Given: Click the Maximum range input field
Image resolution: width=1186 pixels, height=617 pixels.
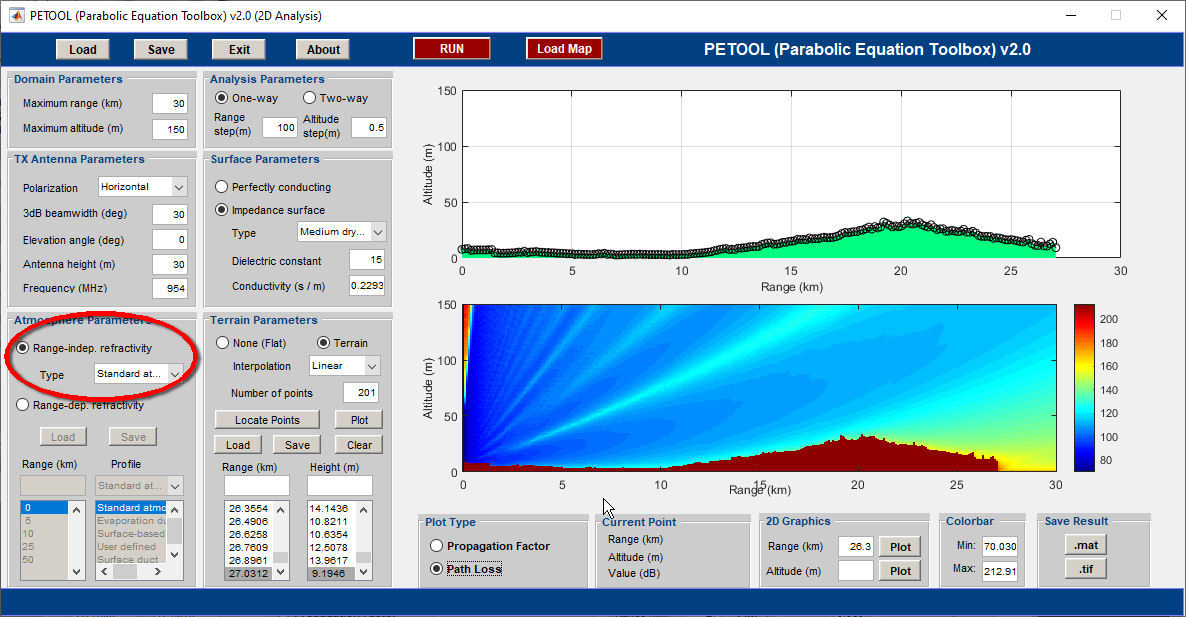Looking at the screenshot, I should pyautogui.click(x=169, y=104).
